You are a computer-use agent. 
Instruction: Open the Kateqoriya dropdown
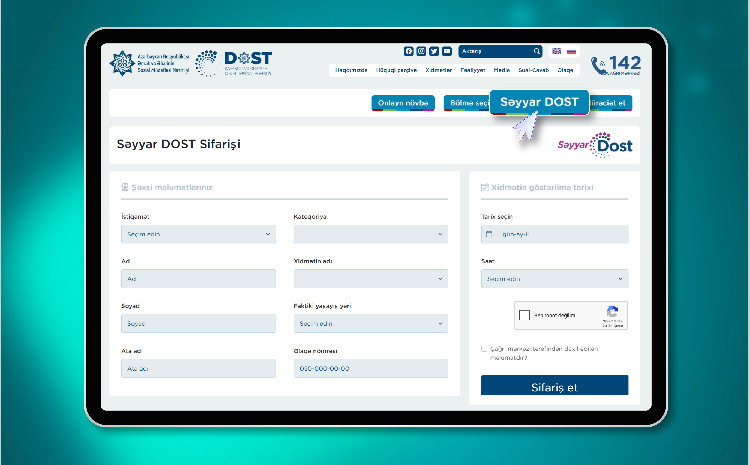[370, 234]
